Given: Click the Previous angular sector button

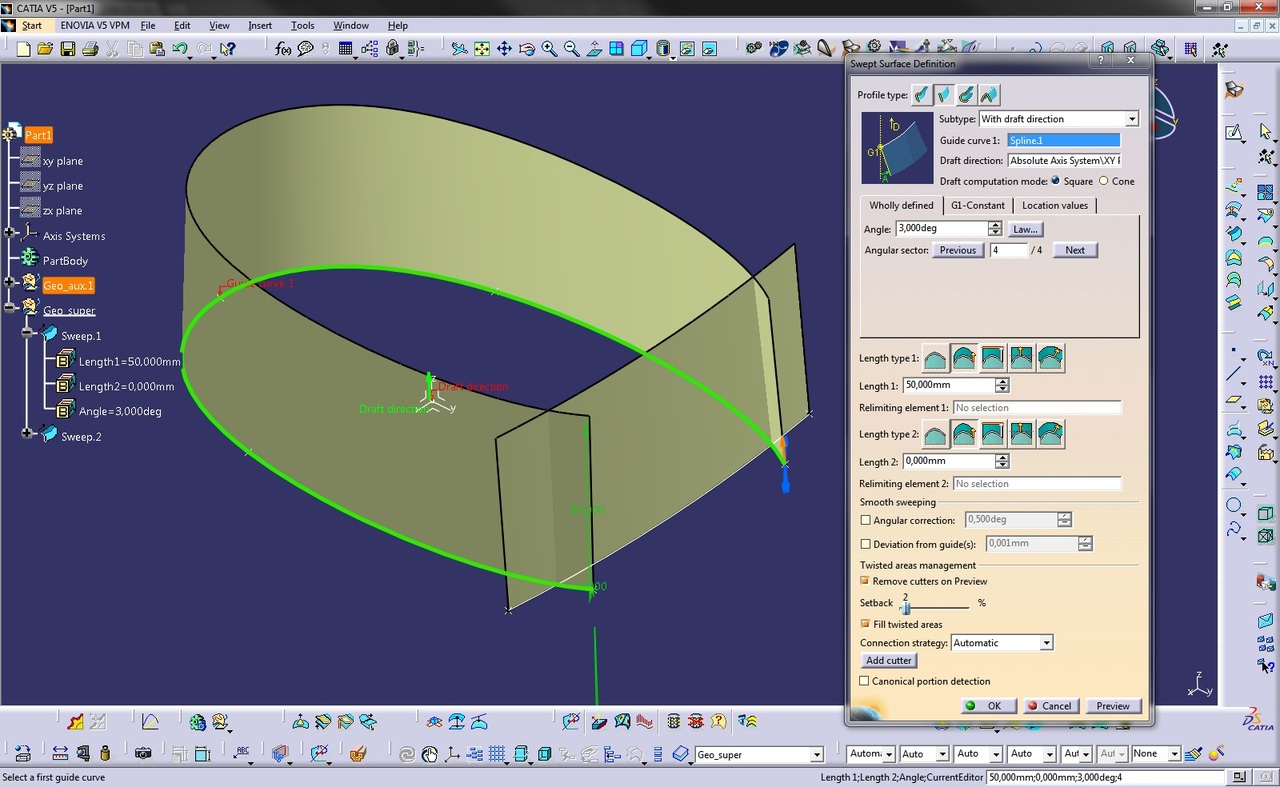Looking at the screenshot, I should click(x=958, y=250).
